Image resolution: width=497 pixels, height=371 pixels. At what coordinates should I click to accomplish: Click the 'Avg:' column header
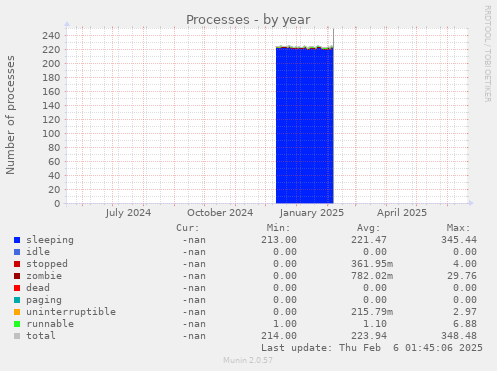[x=368, y=228]
